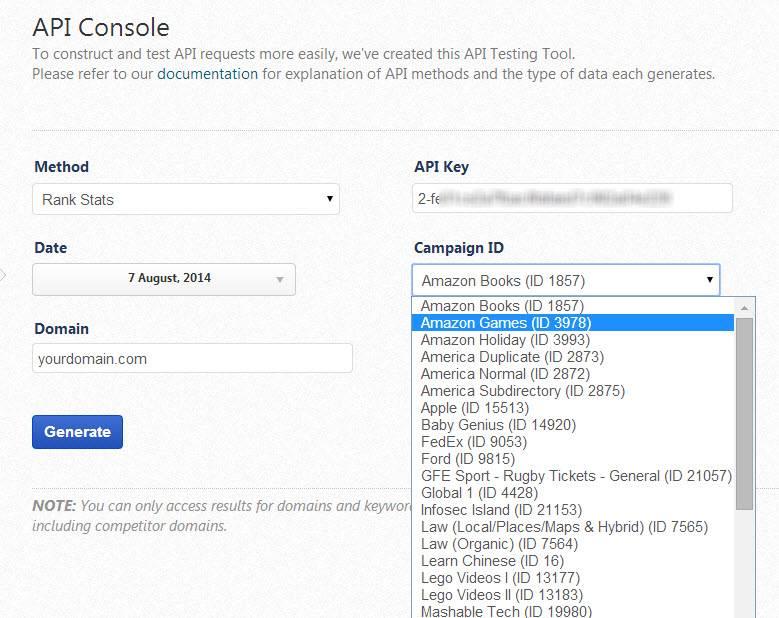779x618 pixels.
Task: Open the documentation link
Action: click(x=207, y=73)
